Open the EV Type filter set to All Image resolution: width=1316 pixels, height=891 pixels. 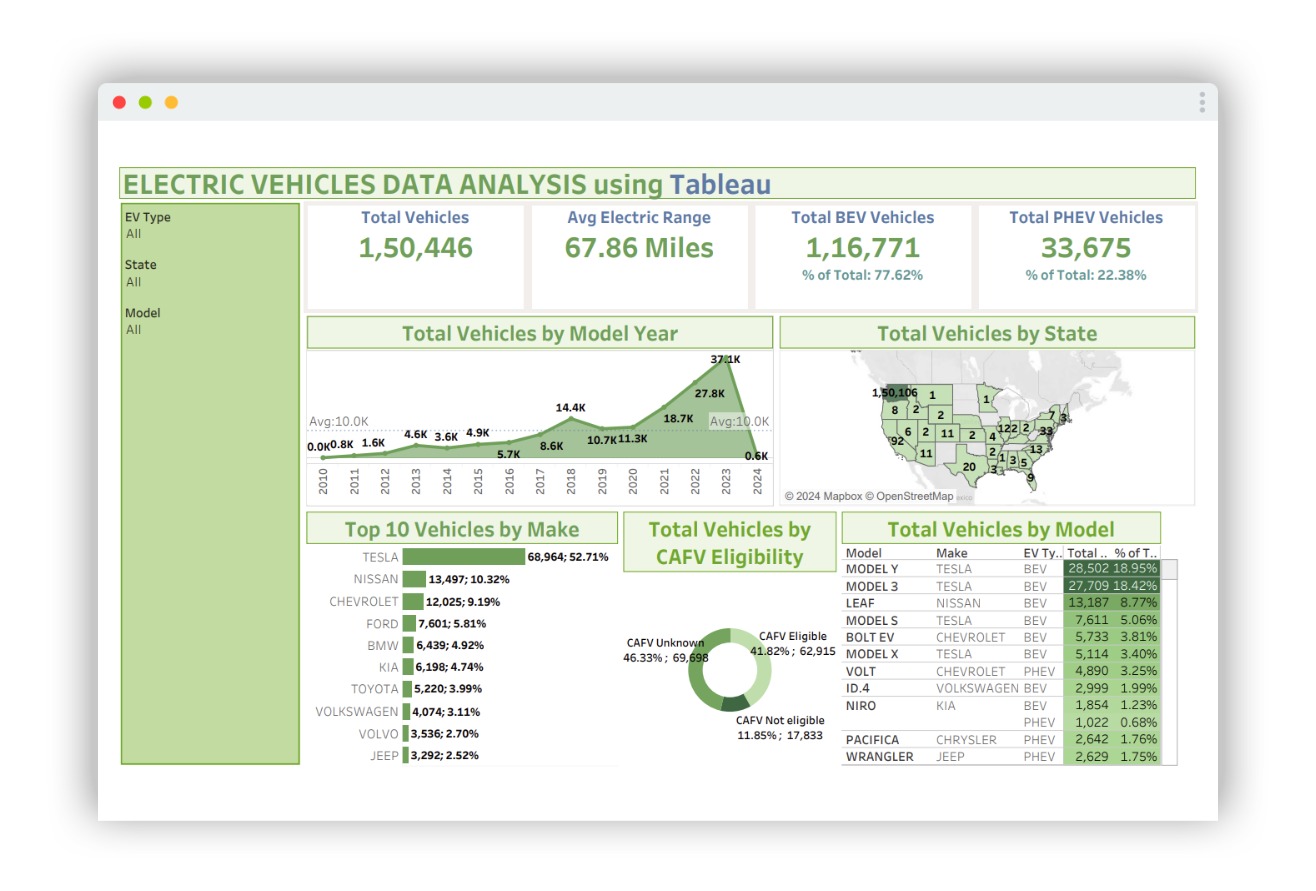[134, 234]
